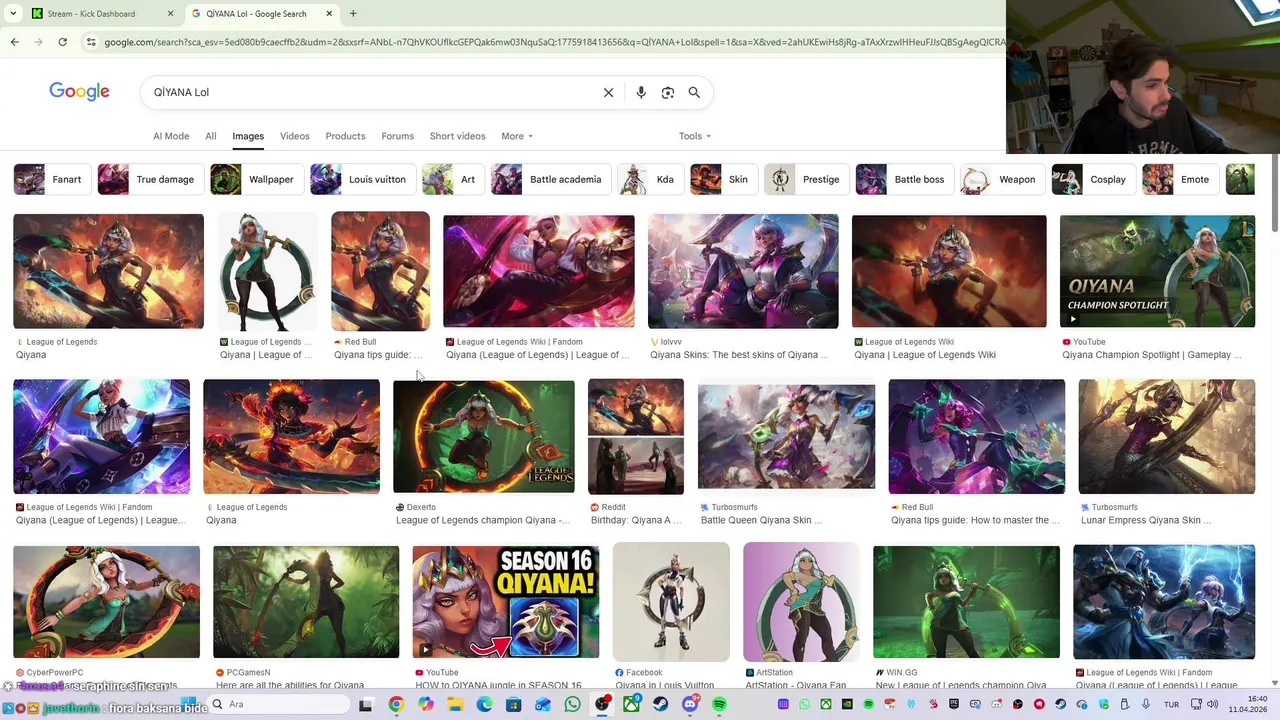
Task: Open Chrome tab search dropdown arrow
Action: click(12, 13)
